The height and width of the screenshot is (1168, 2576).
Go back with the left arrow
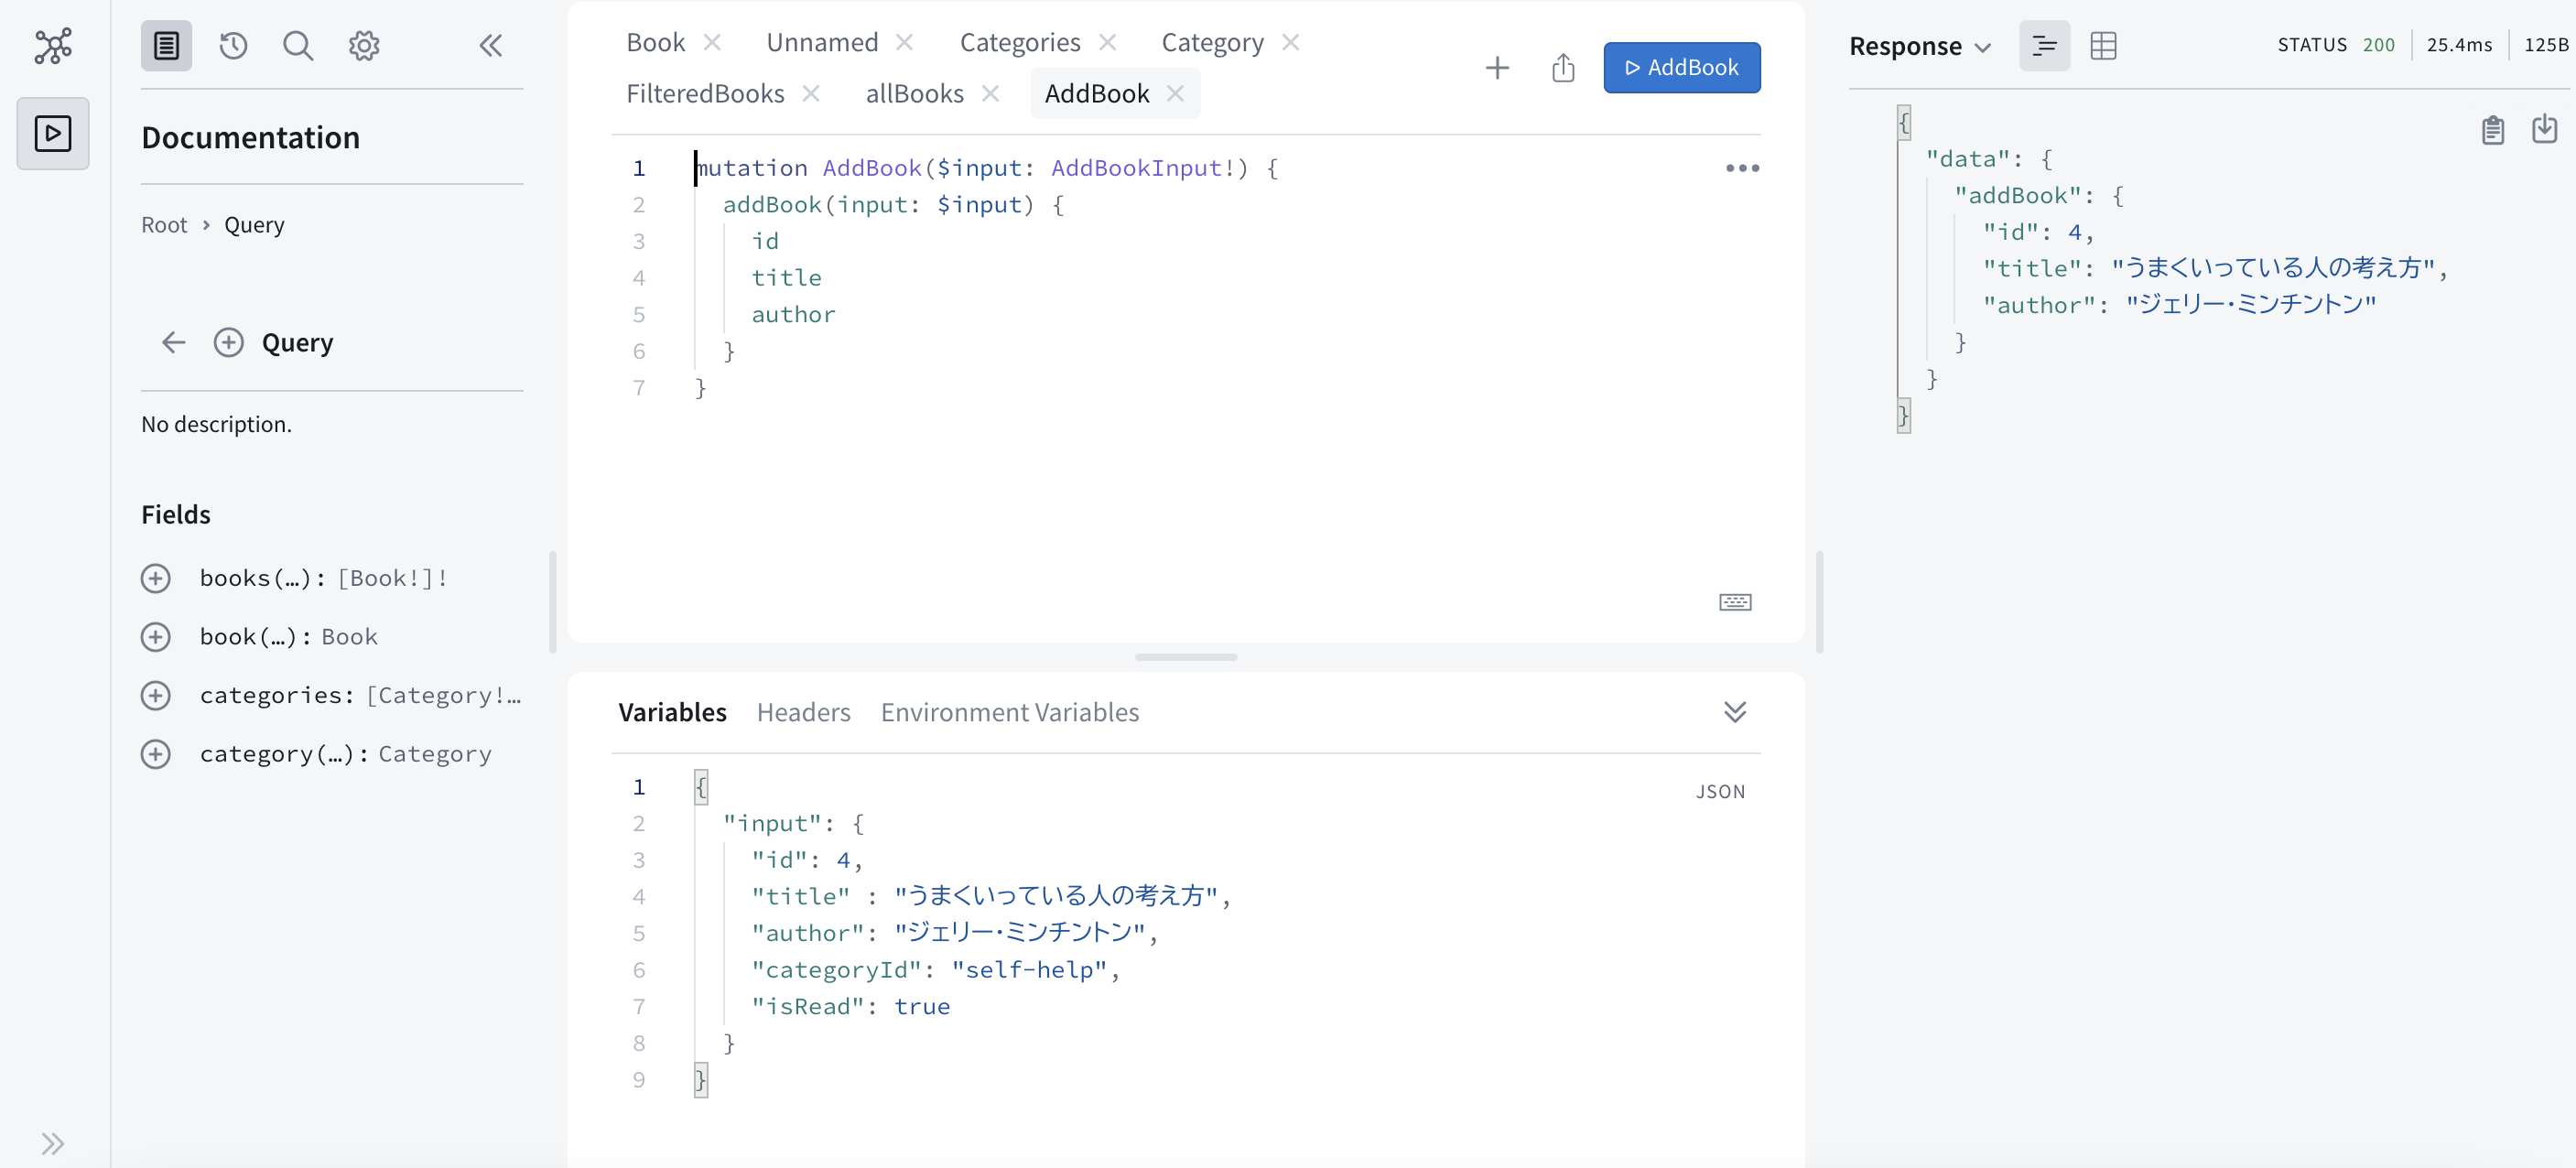[174, 343]
